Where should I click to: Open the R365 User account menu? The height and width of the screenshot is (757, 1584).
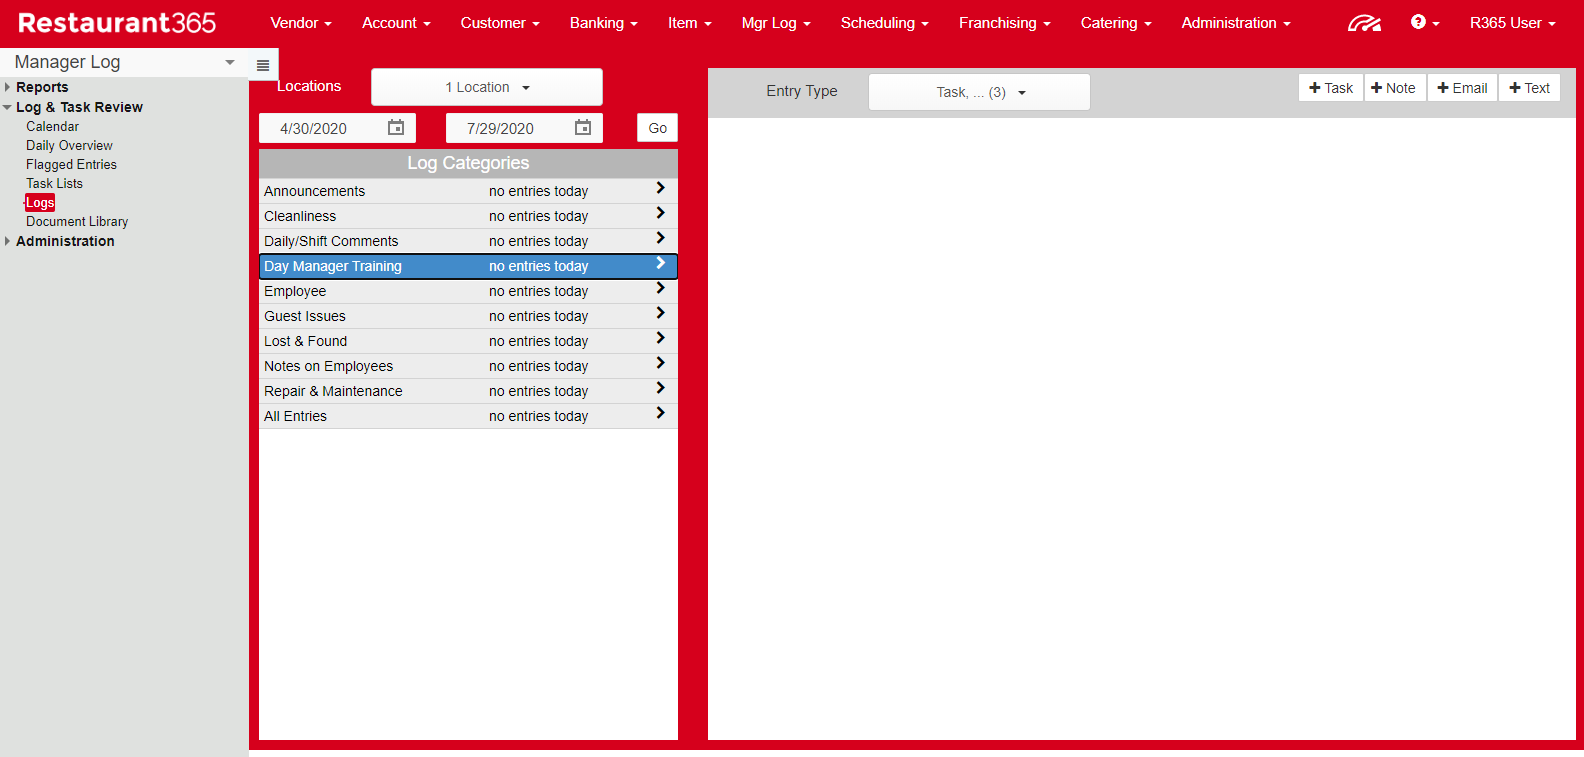(1513, 23)
